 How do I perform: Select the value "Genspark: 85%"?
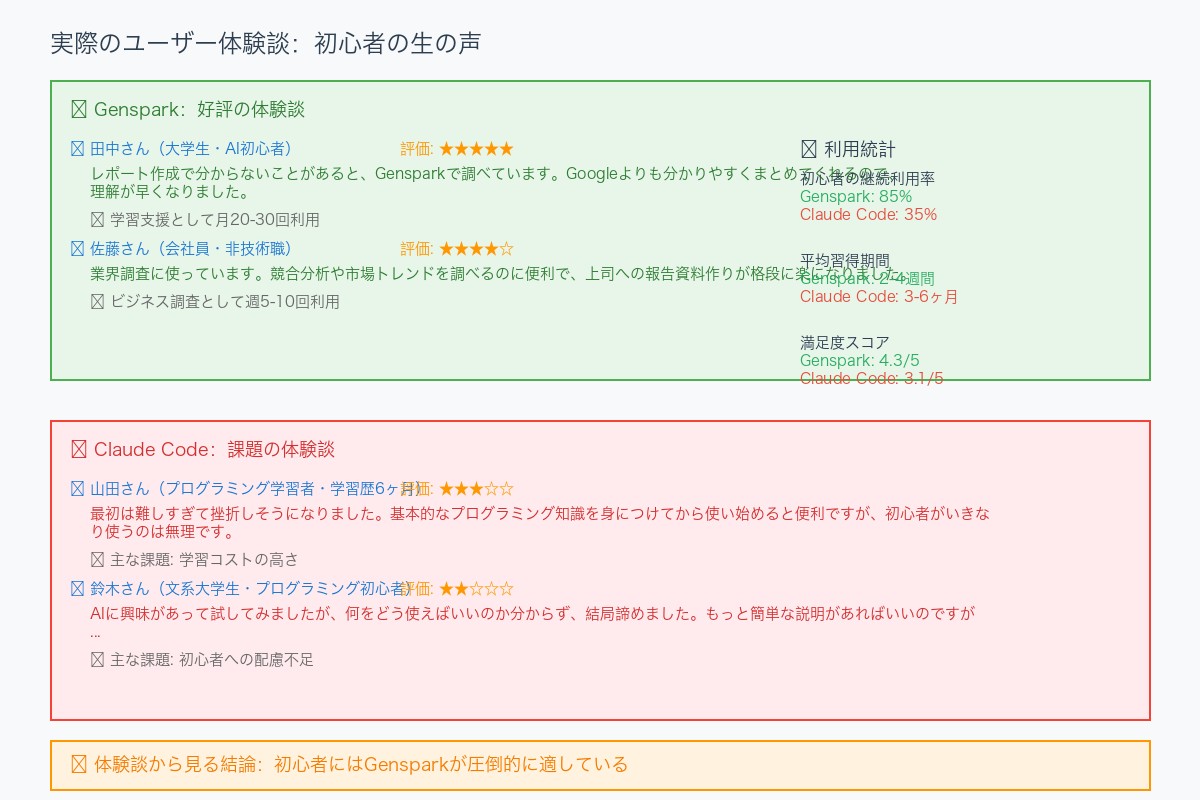click(856, 196)
